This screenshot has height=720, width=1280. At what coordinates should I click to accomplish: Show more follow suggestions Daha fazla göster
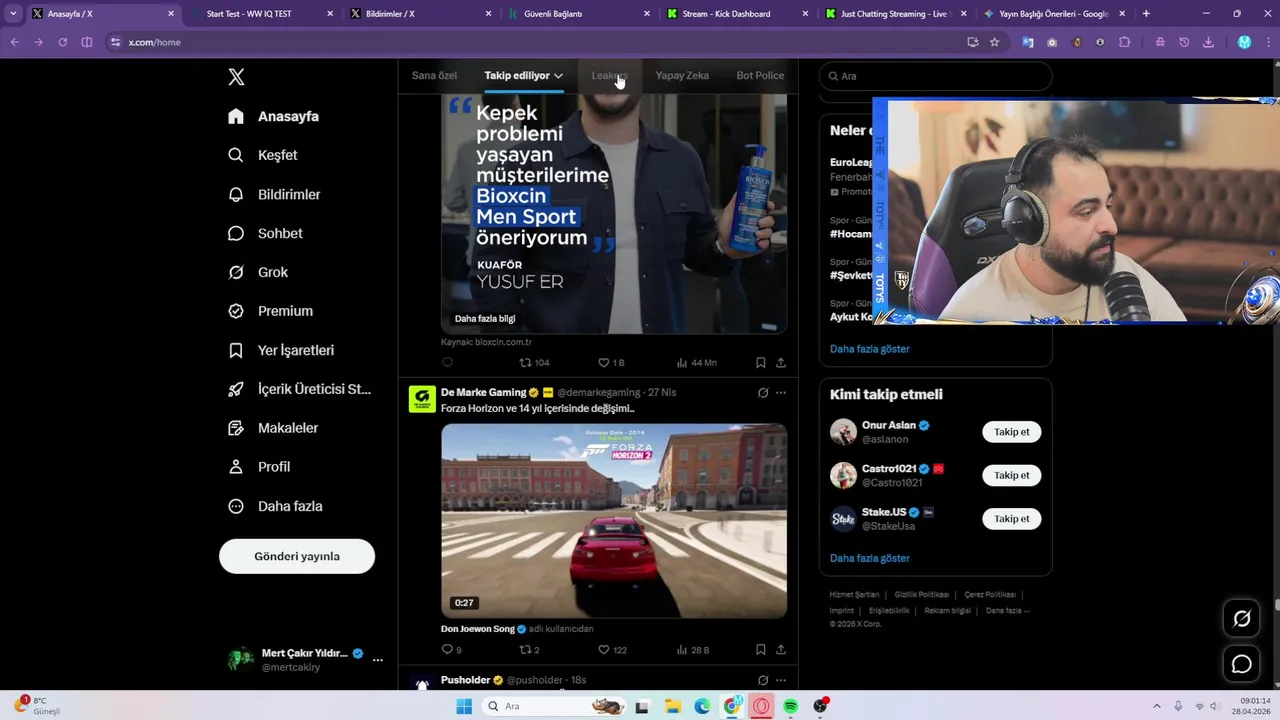870,558
